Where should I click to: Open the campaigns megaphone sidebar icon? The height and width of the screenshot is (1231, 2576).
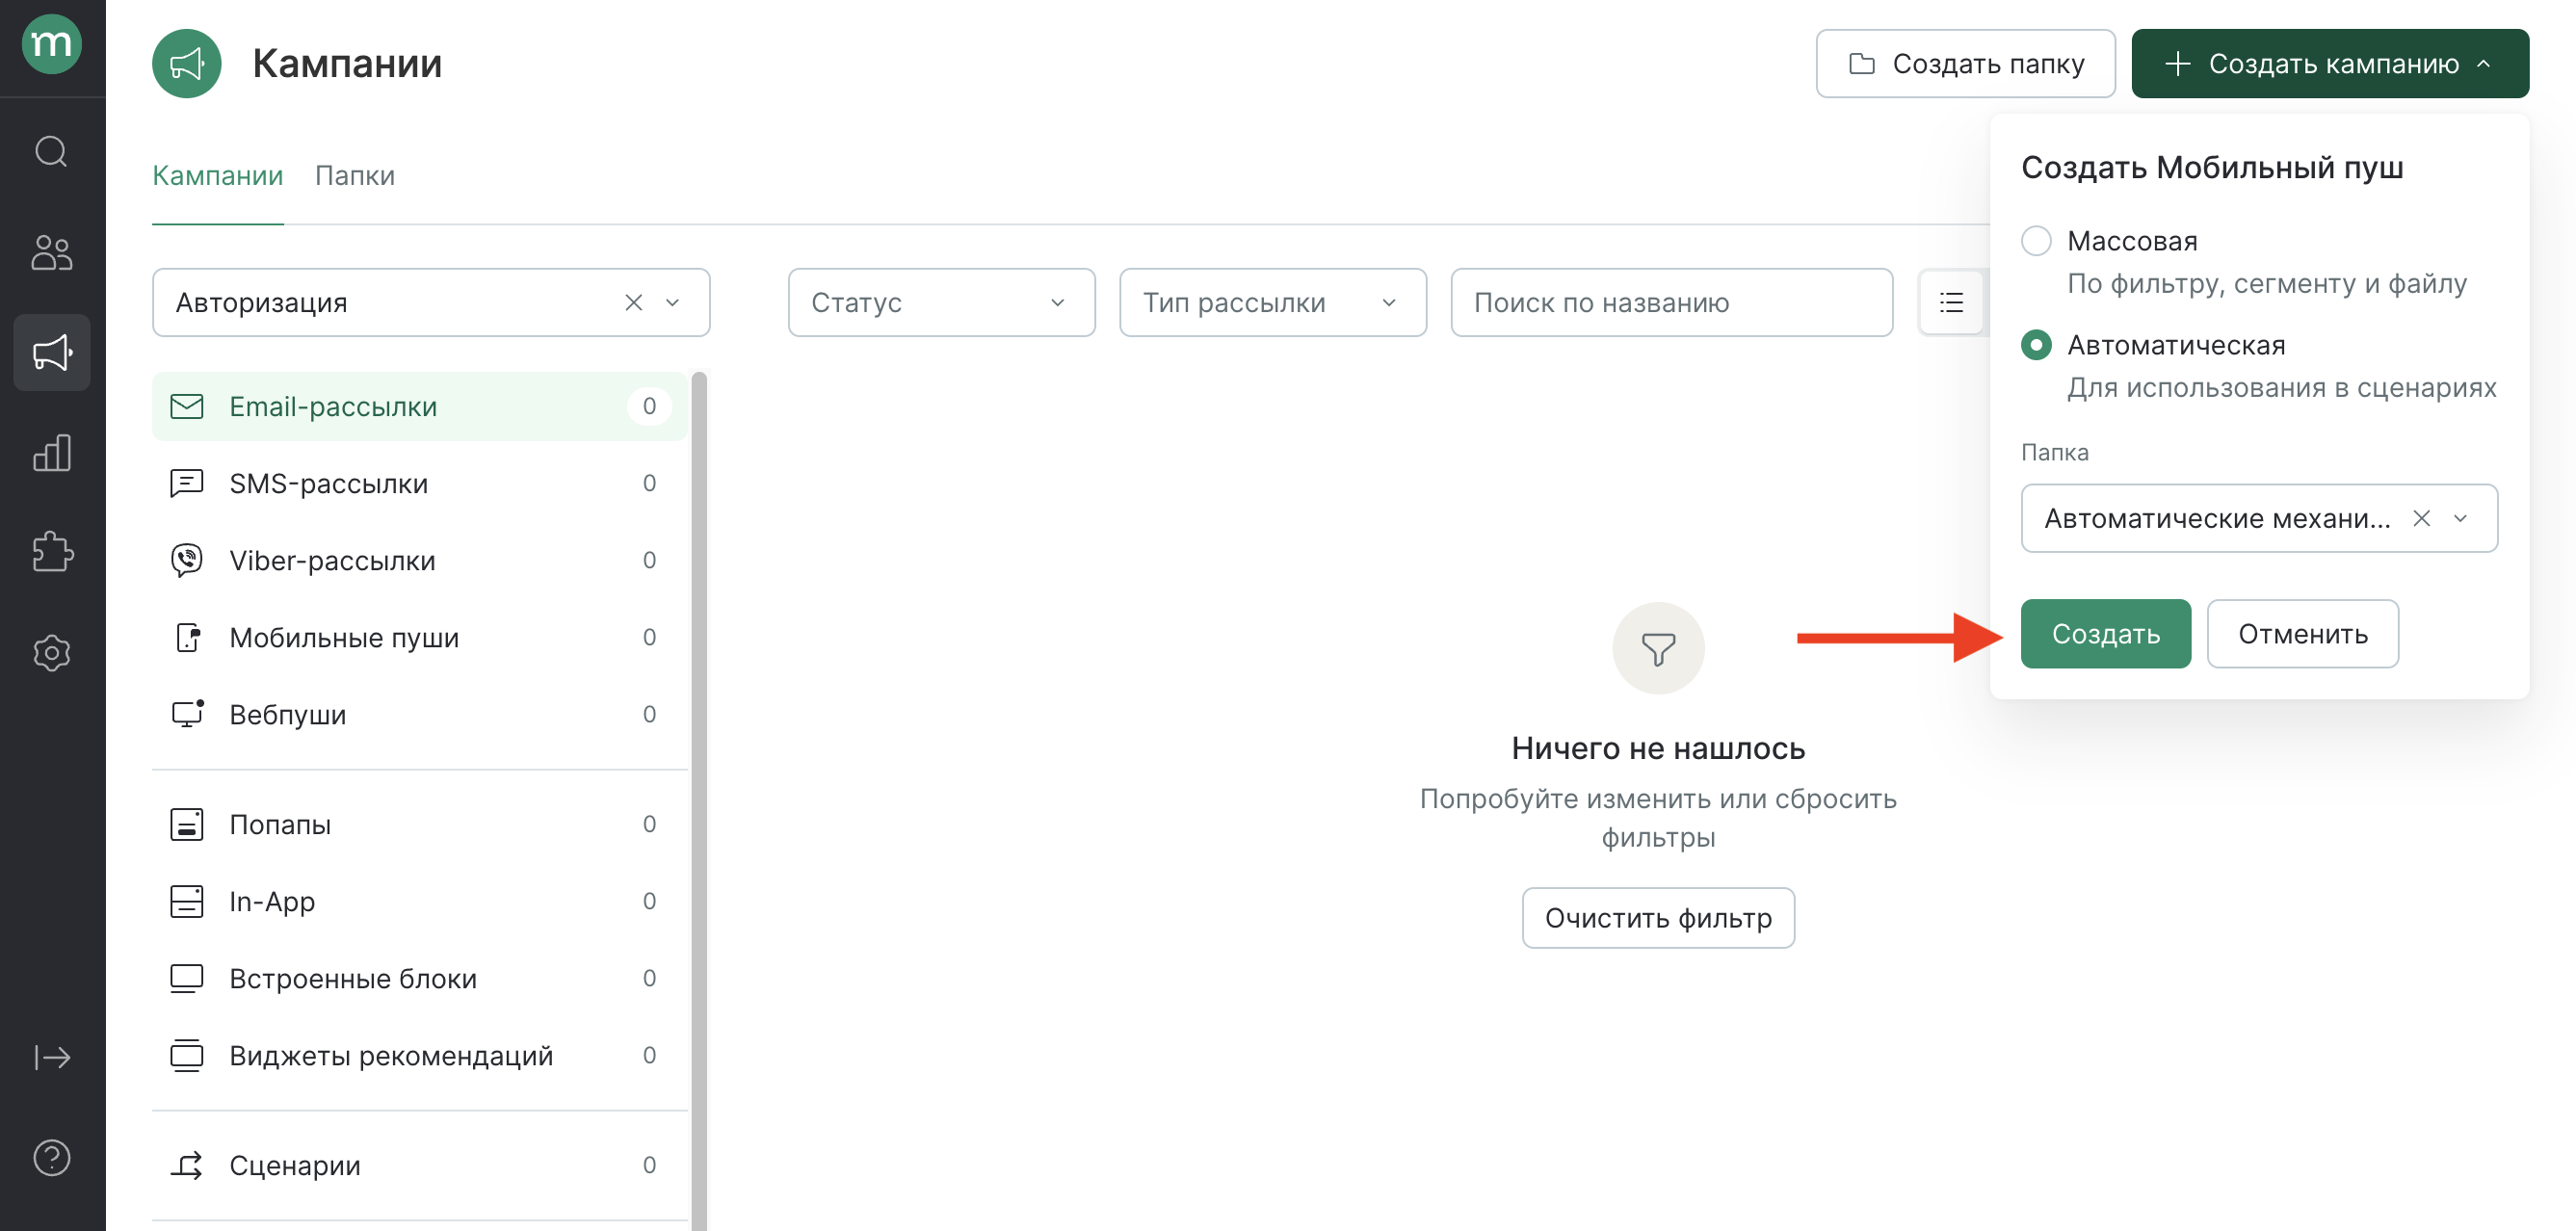point(51,352)
